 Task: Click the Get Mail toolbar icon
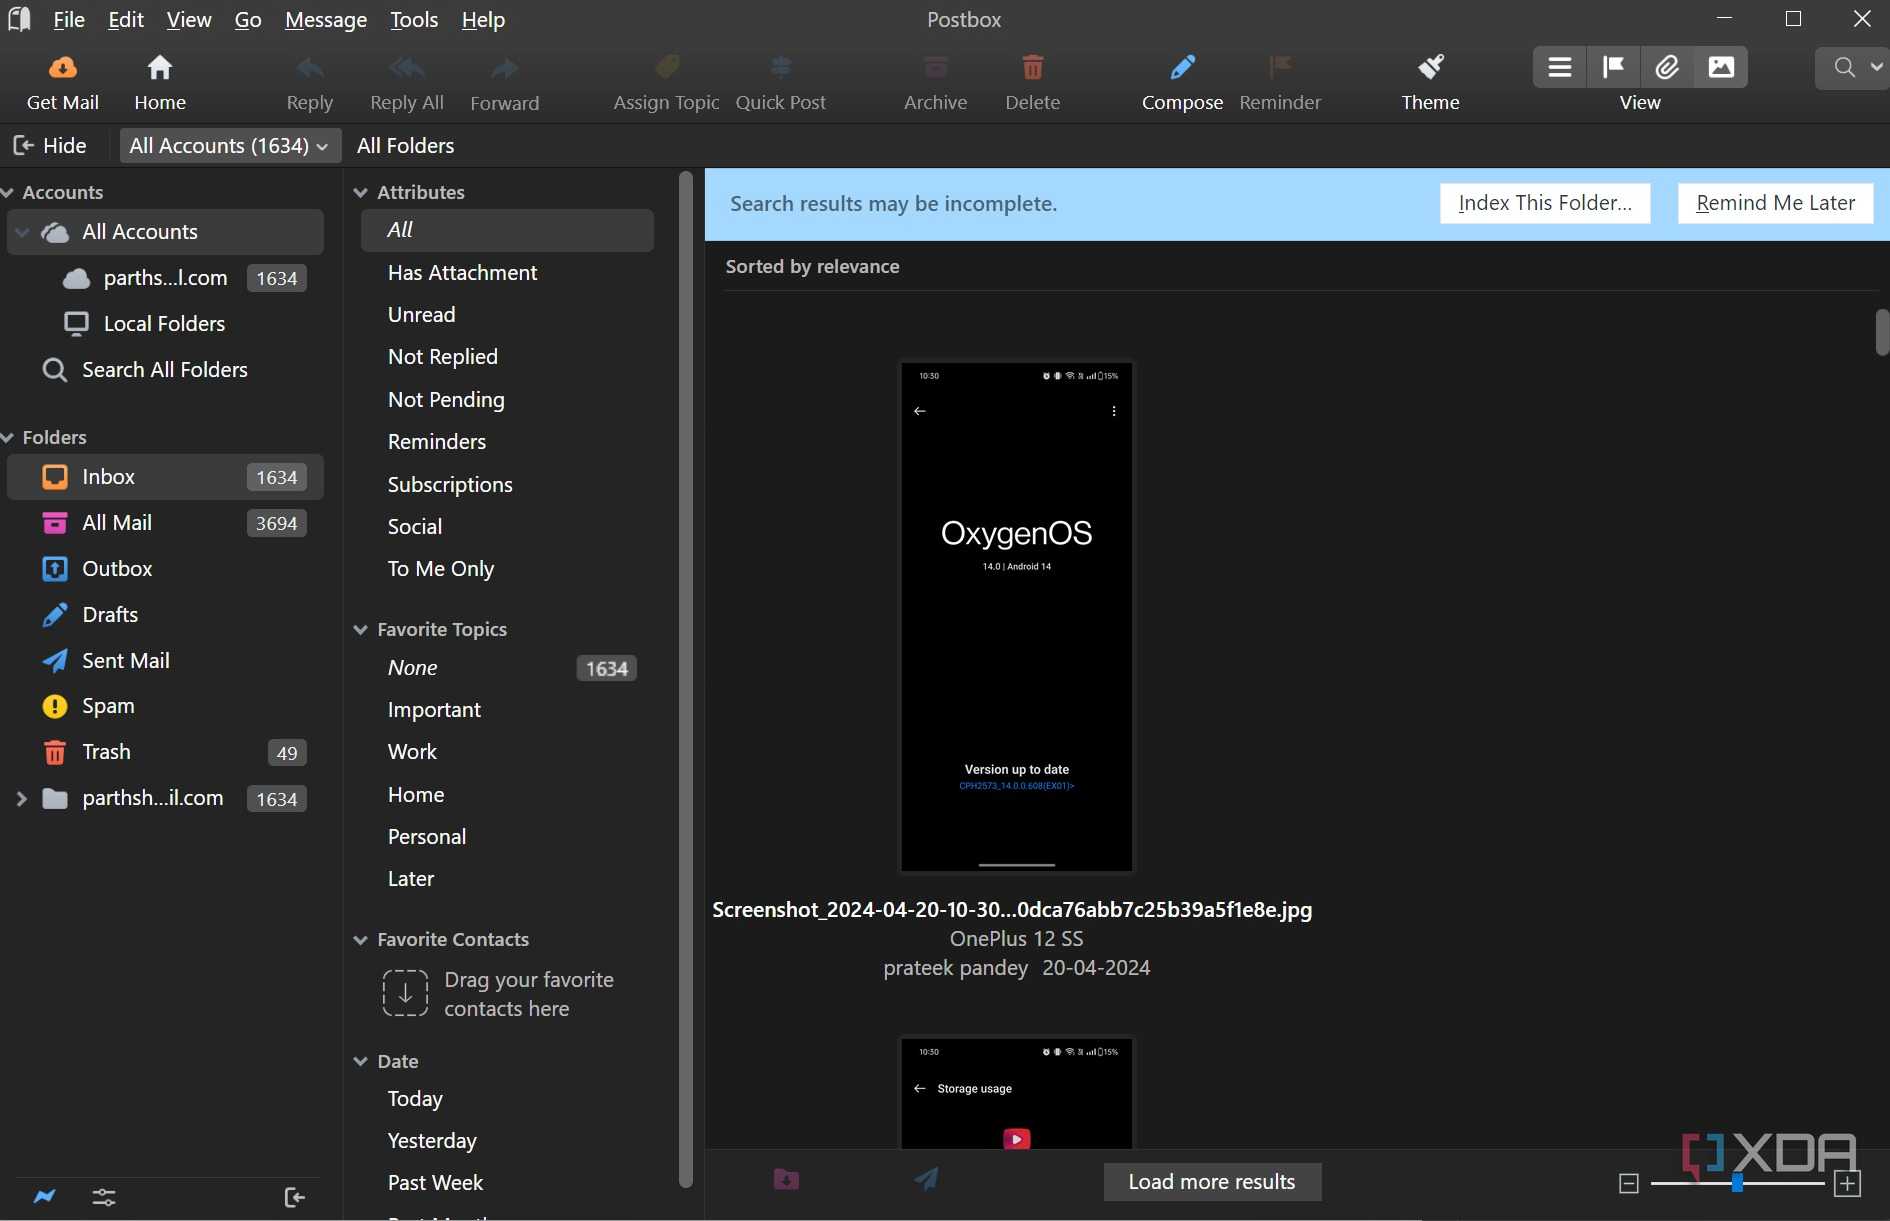[x=62, y=68]
